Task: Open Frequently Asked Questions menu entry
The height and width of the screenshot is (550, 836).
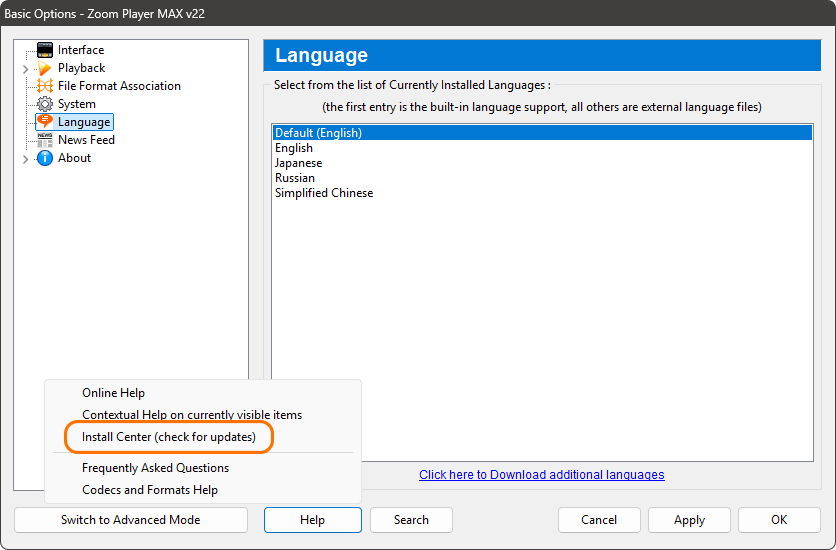Action: (x=155, y=468)
